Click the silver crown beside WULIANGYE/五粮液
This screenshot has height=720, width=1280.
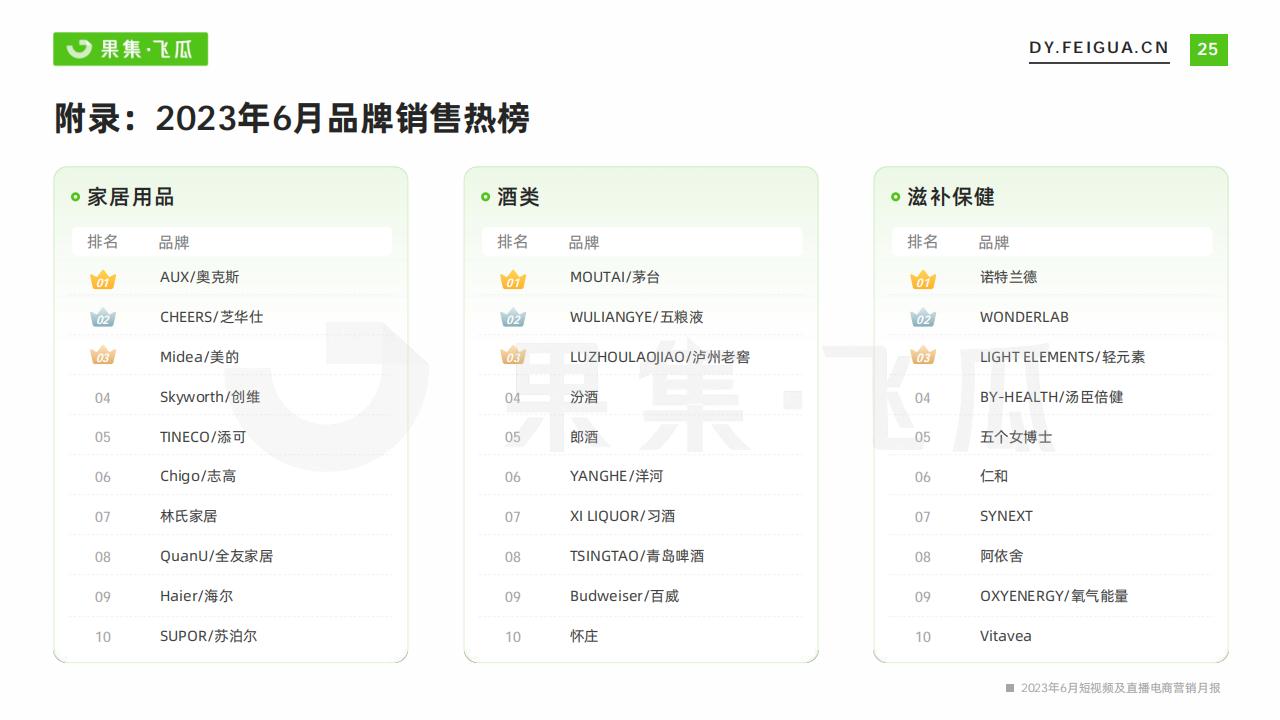[513, 318]
